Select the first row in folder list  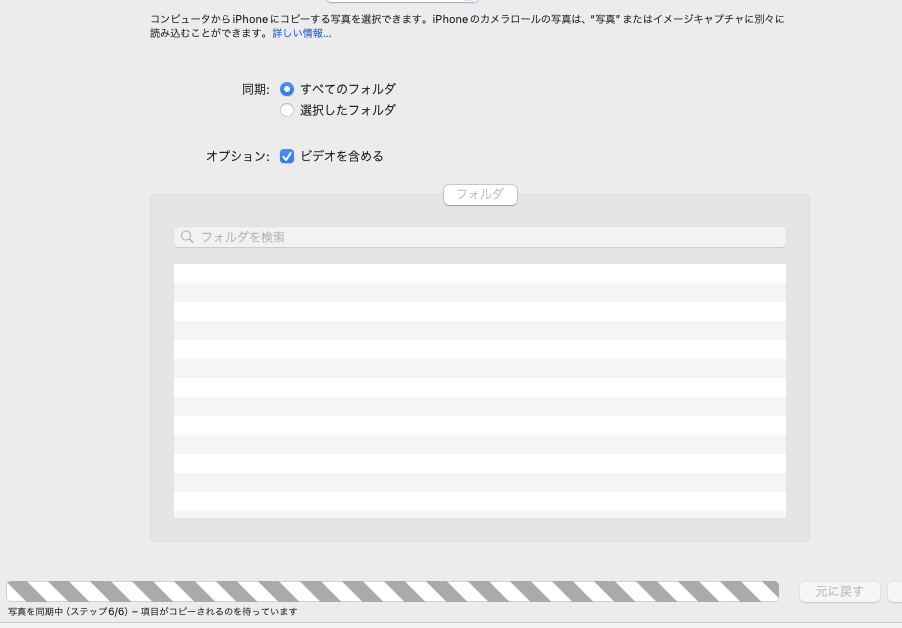480,273
